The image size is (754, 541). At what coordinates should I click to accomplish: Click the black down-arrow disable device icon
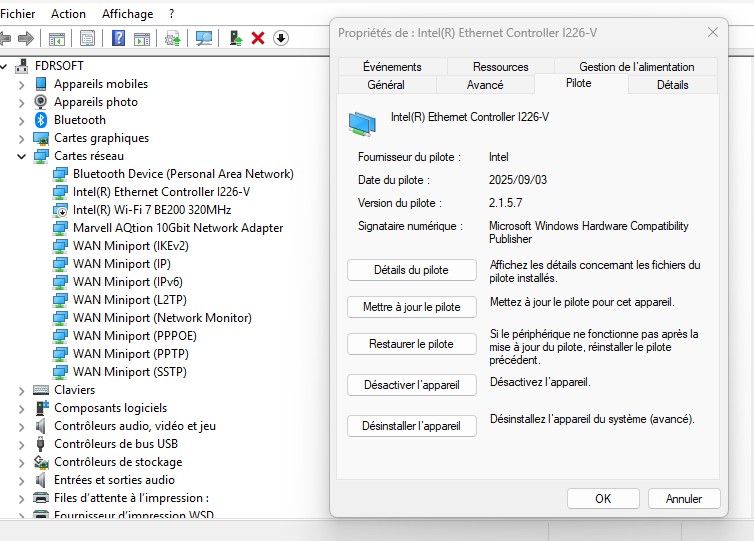pyautogui.click(x=281, y=38)
